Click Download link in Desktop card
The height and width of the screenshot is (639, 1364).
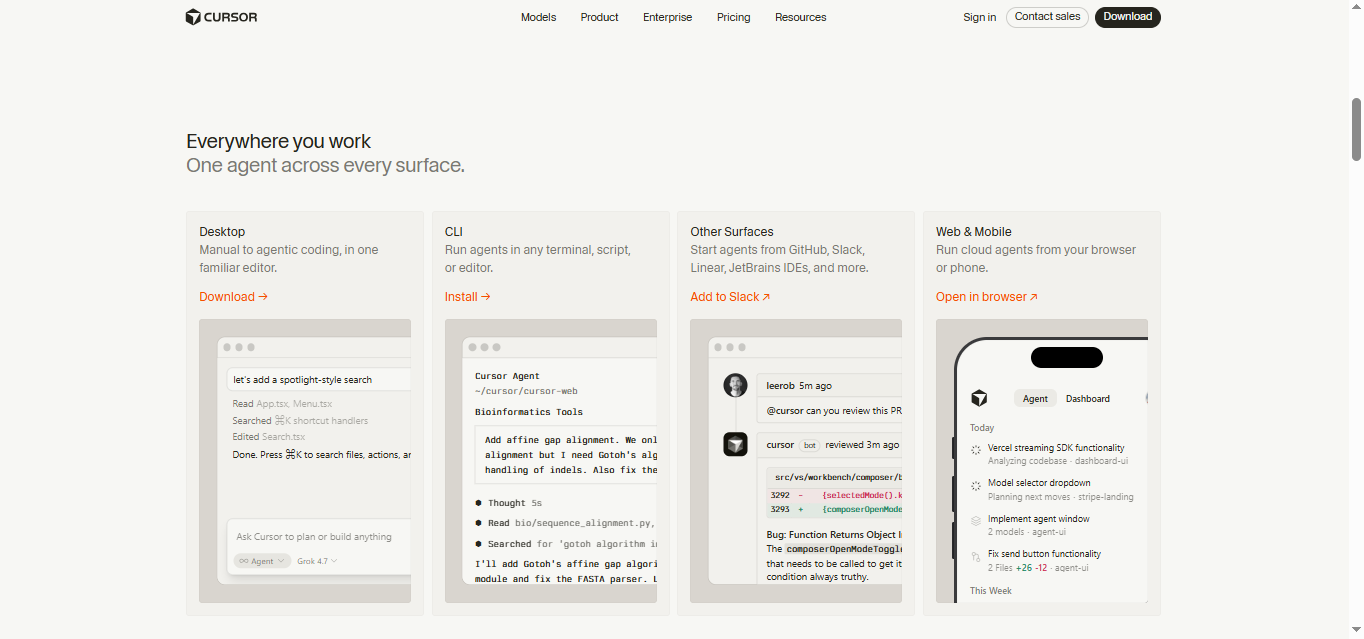[x=233, y=297]
